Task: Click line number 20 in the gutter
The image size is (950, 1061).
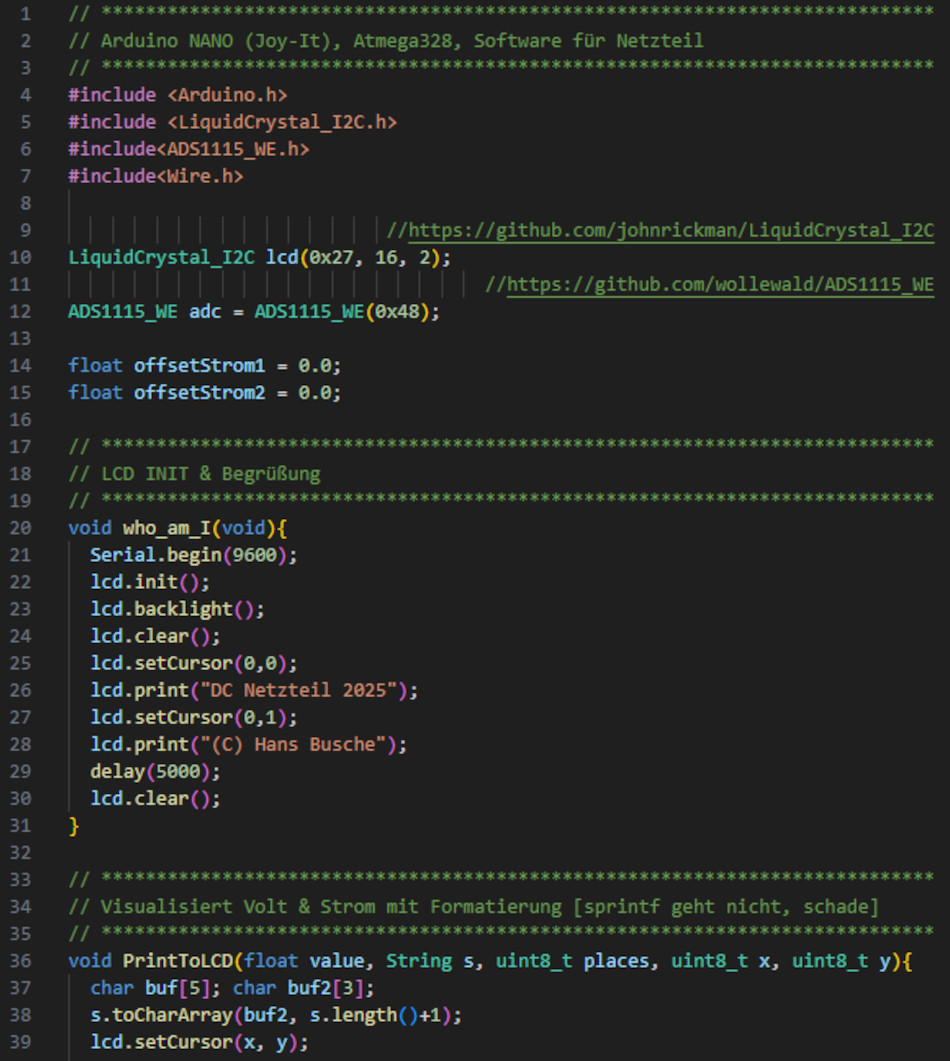Action: point(24,527)
